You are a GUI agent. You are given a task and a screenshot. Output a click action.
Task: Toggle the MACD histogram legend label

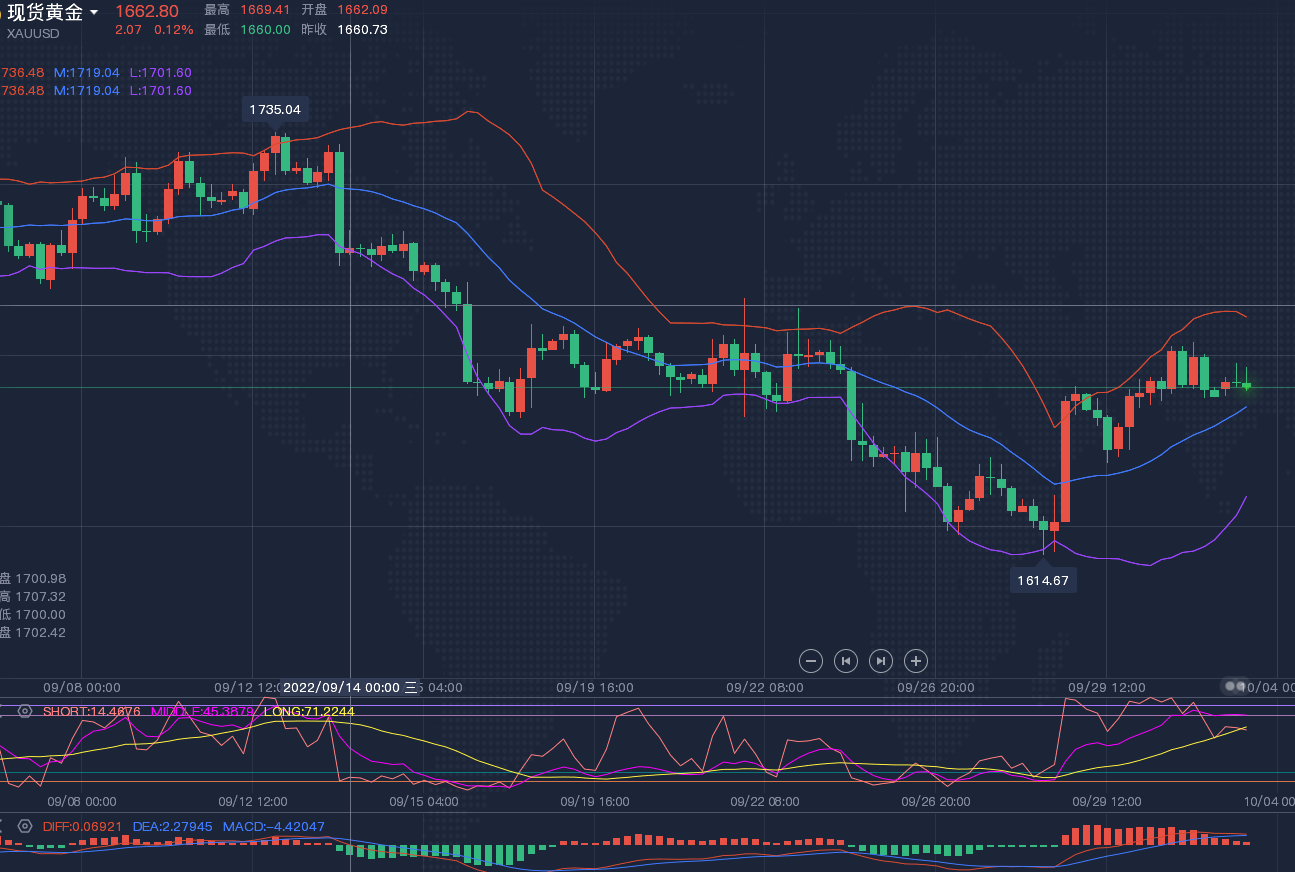click(x=273, y=827)
